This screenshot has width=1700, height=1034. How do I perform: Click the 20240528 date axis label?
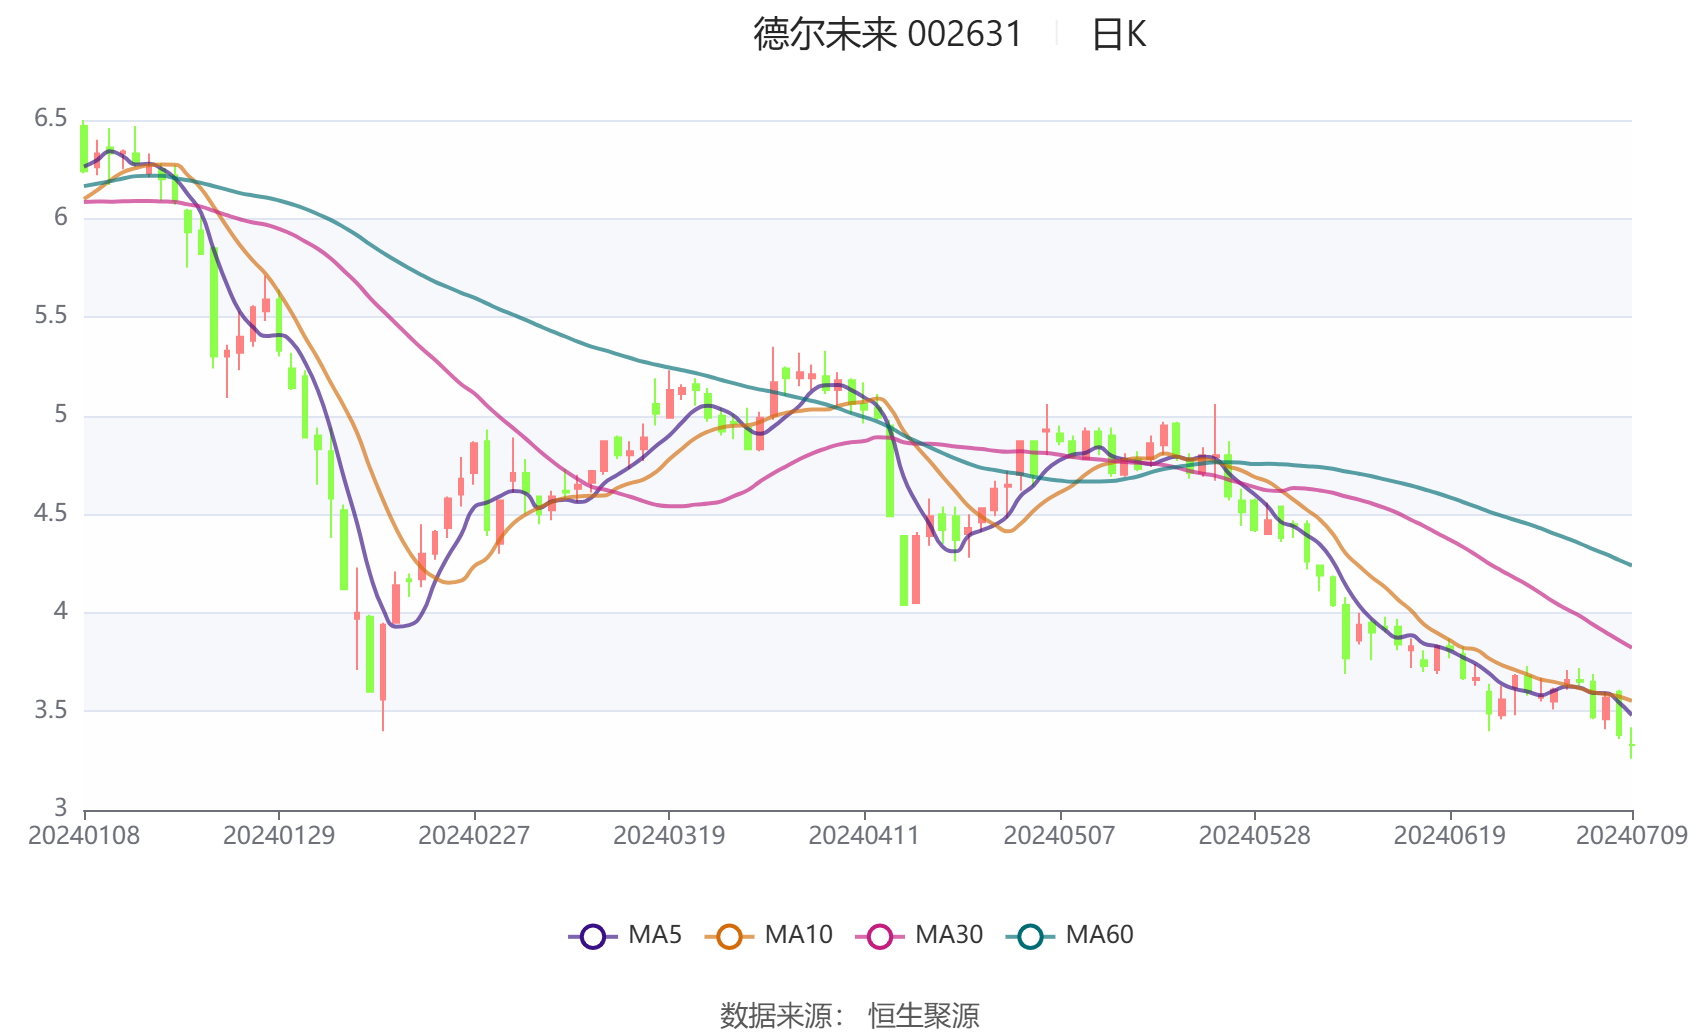click(x=1254, y=835)
